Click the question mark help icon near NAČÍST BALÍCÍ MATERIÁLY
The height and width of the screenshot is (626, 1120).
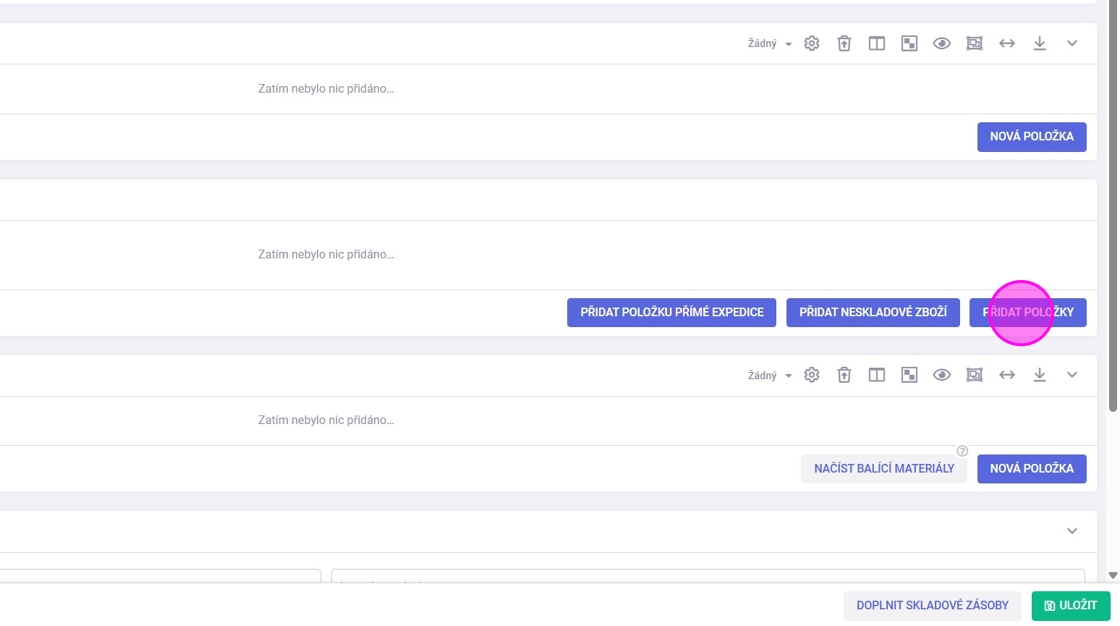962,451
